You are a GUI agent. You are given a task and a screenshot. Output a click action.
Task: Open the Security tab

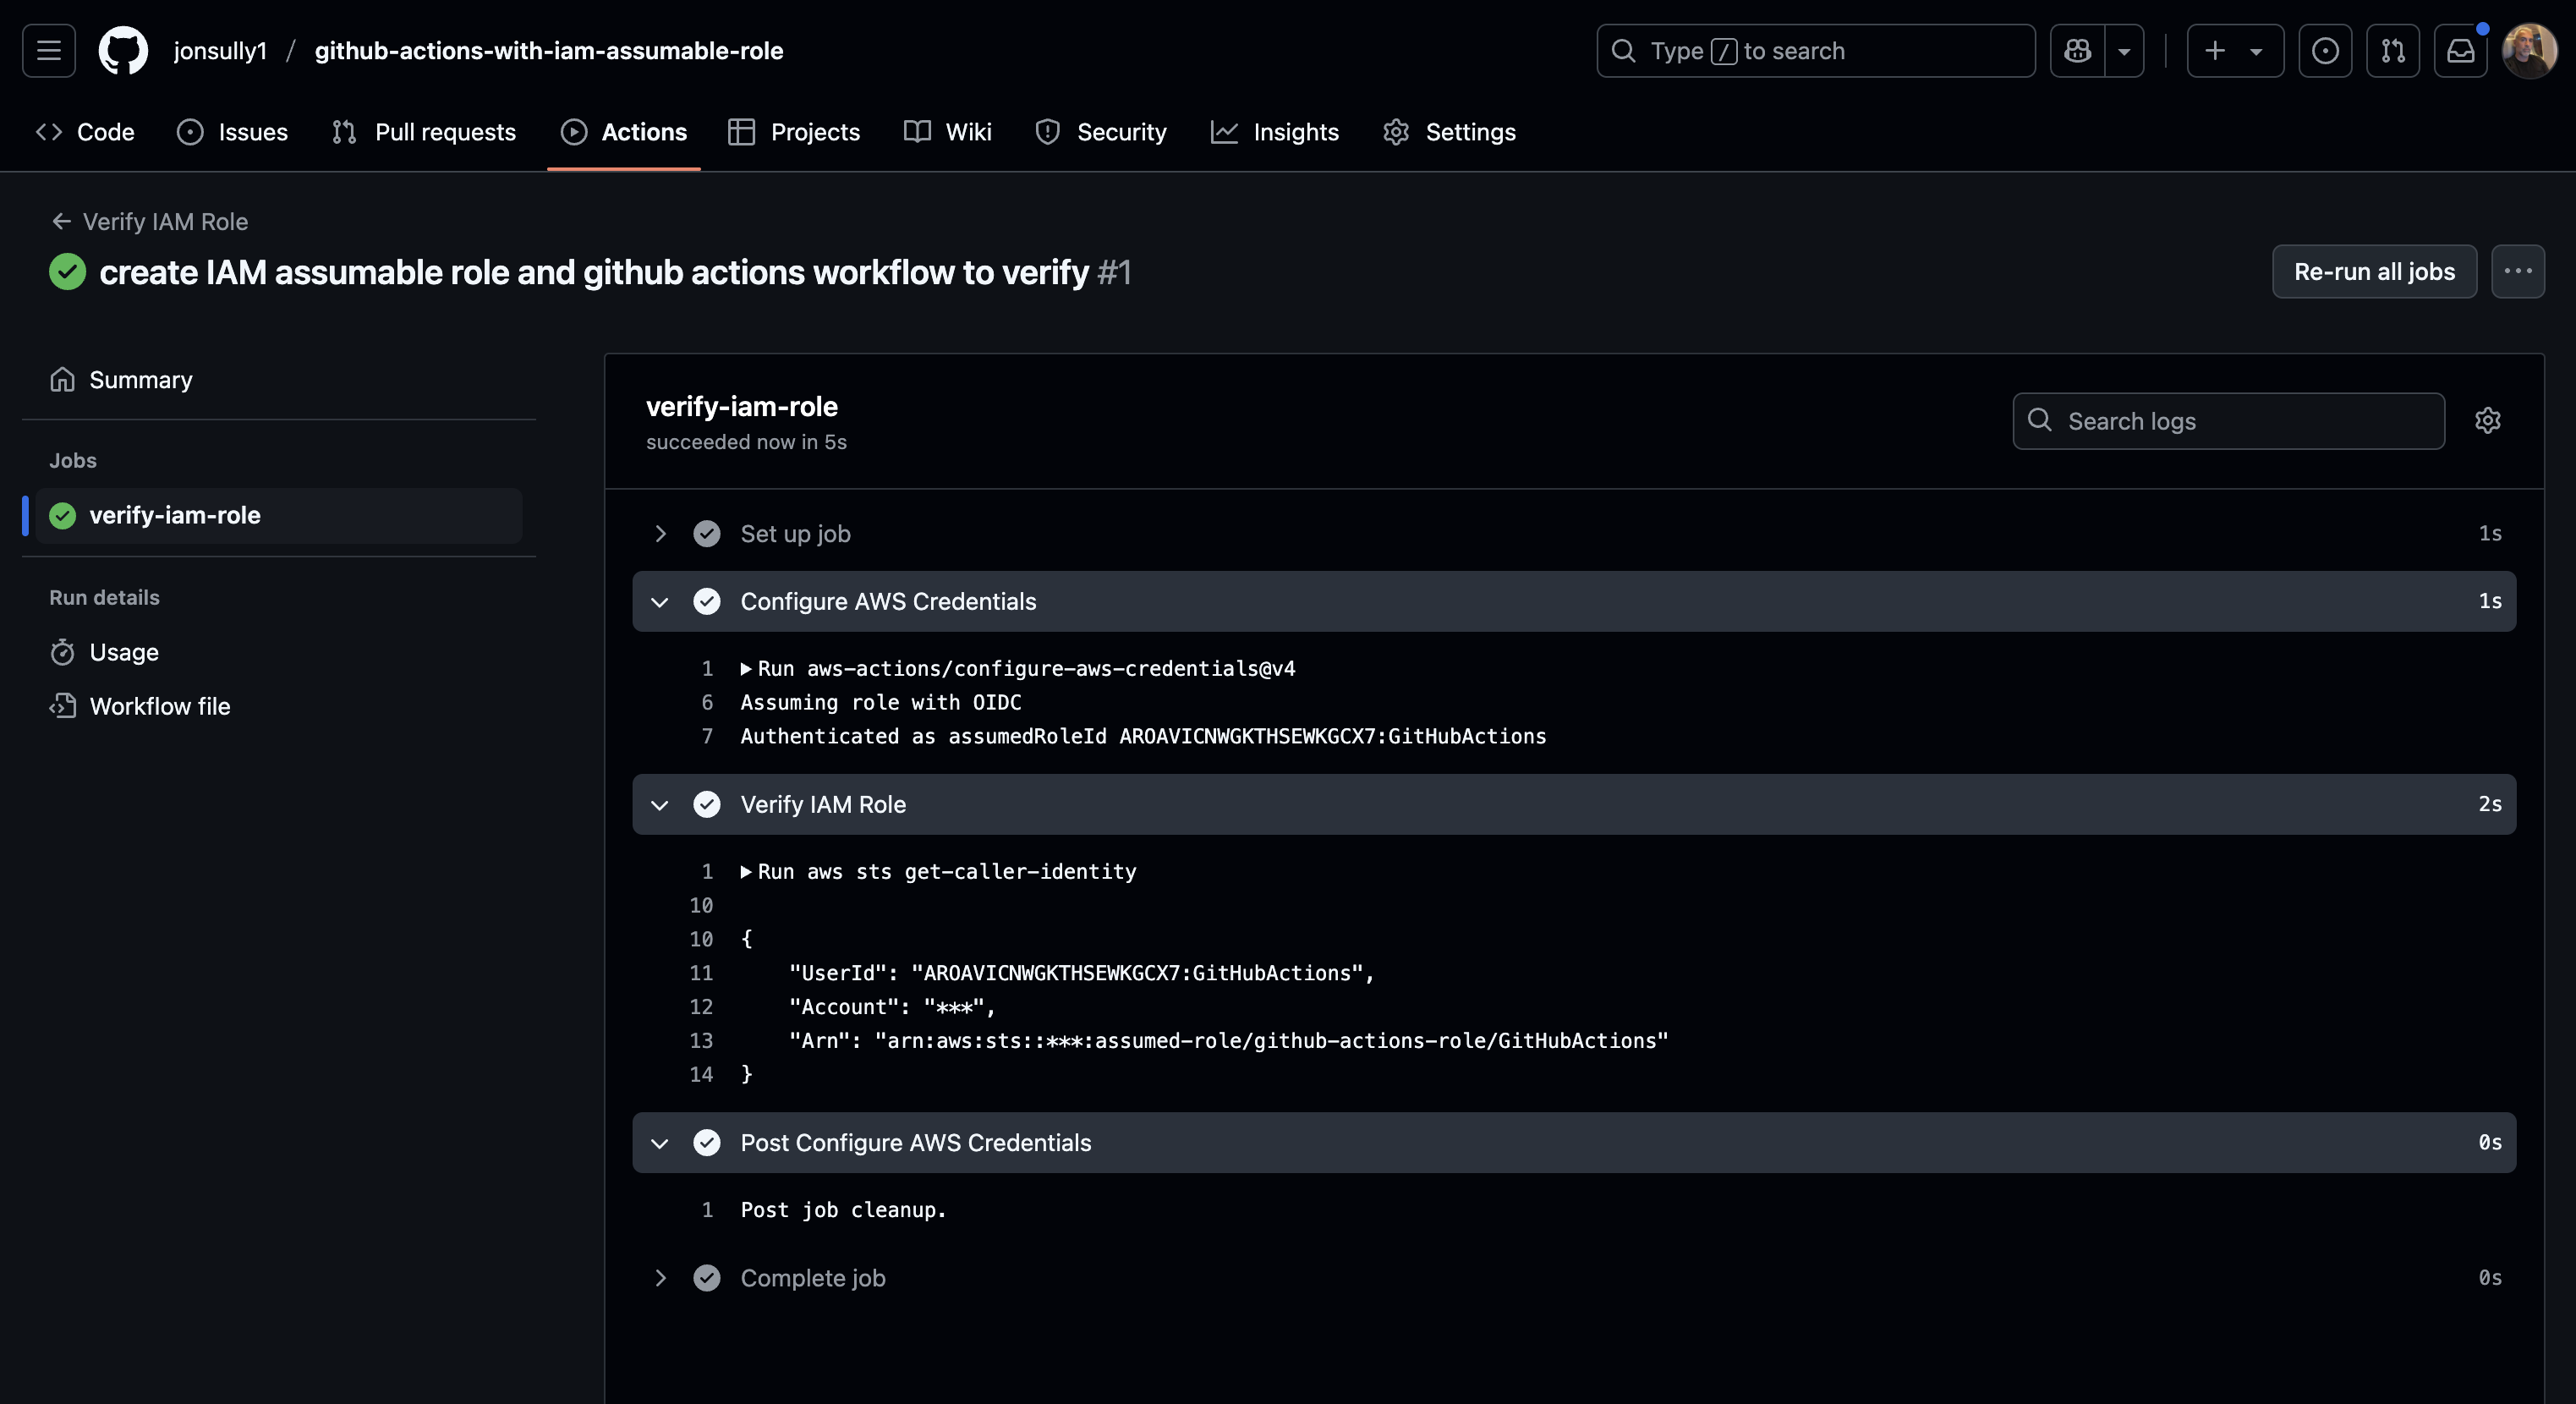(x=1100, y=131)
